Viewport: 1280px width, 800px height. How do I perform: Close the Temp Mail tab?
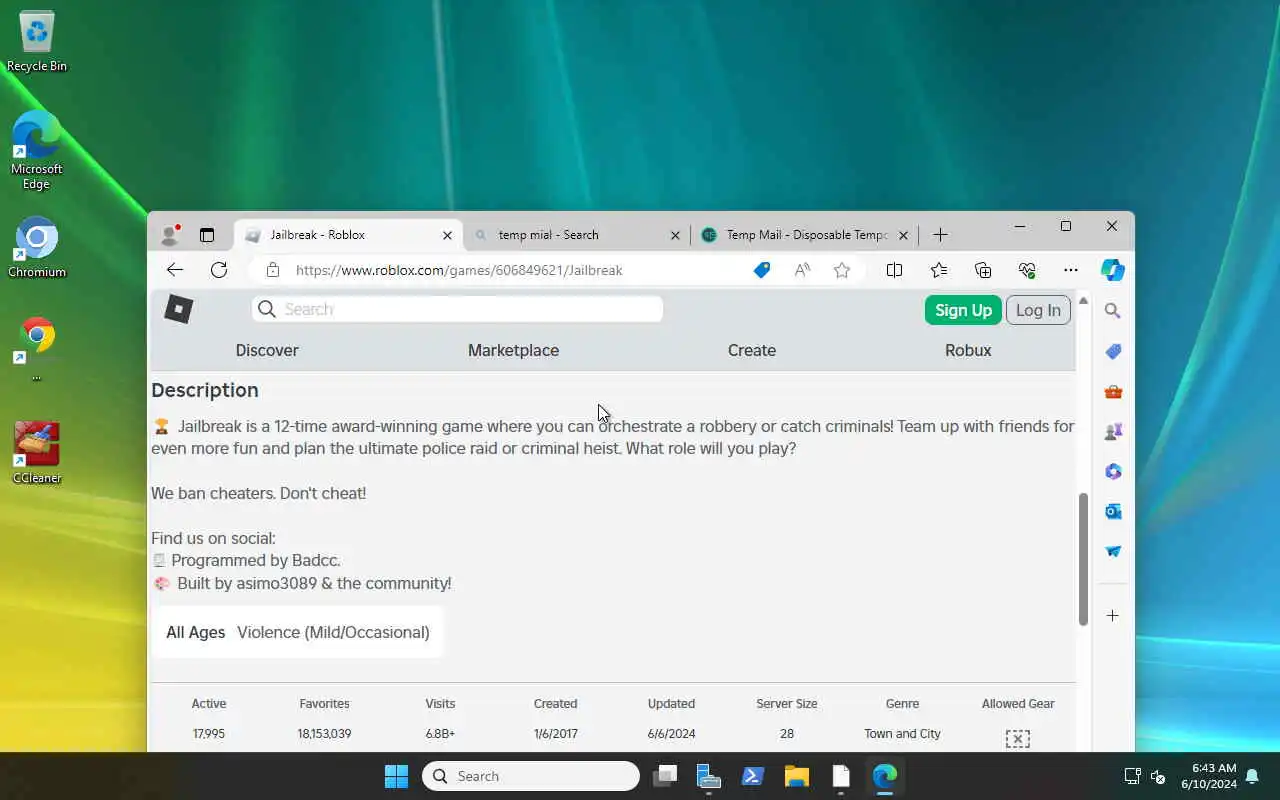[x=903, y=236]
